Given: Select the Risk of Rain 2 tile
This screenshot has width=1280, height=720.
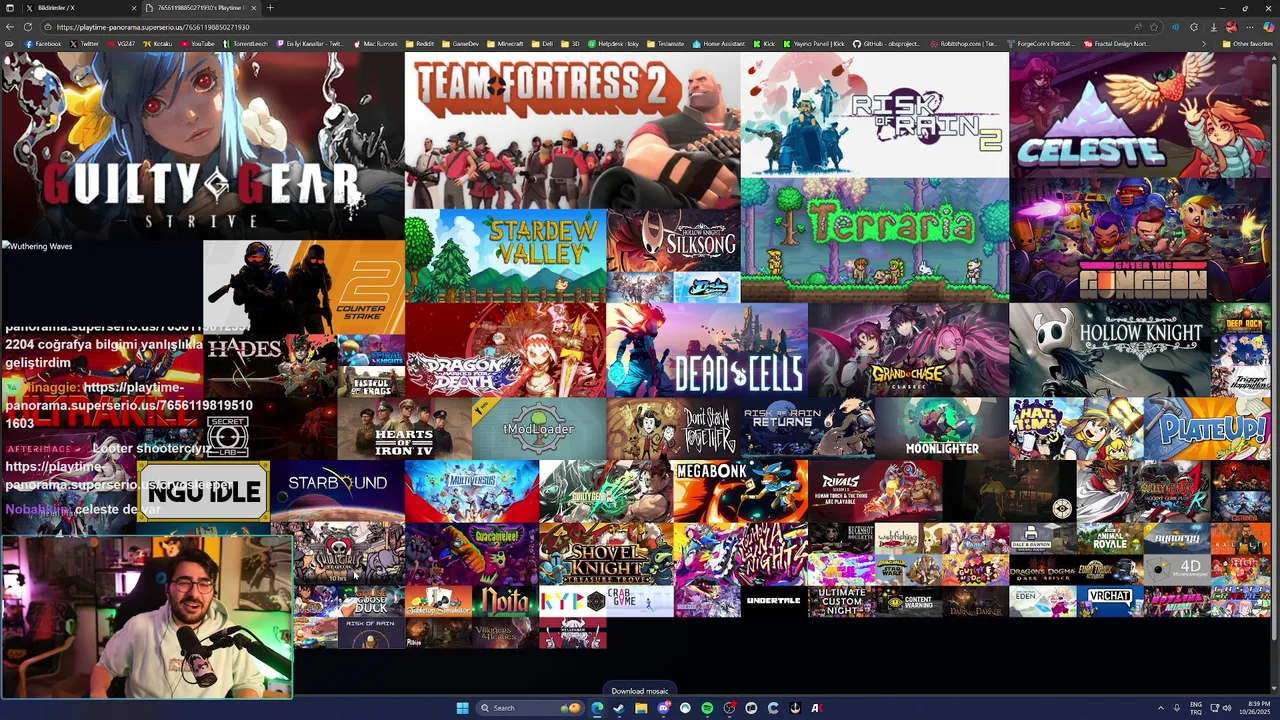Looking at the screenshot, I should [x=875, y=115].
